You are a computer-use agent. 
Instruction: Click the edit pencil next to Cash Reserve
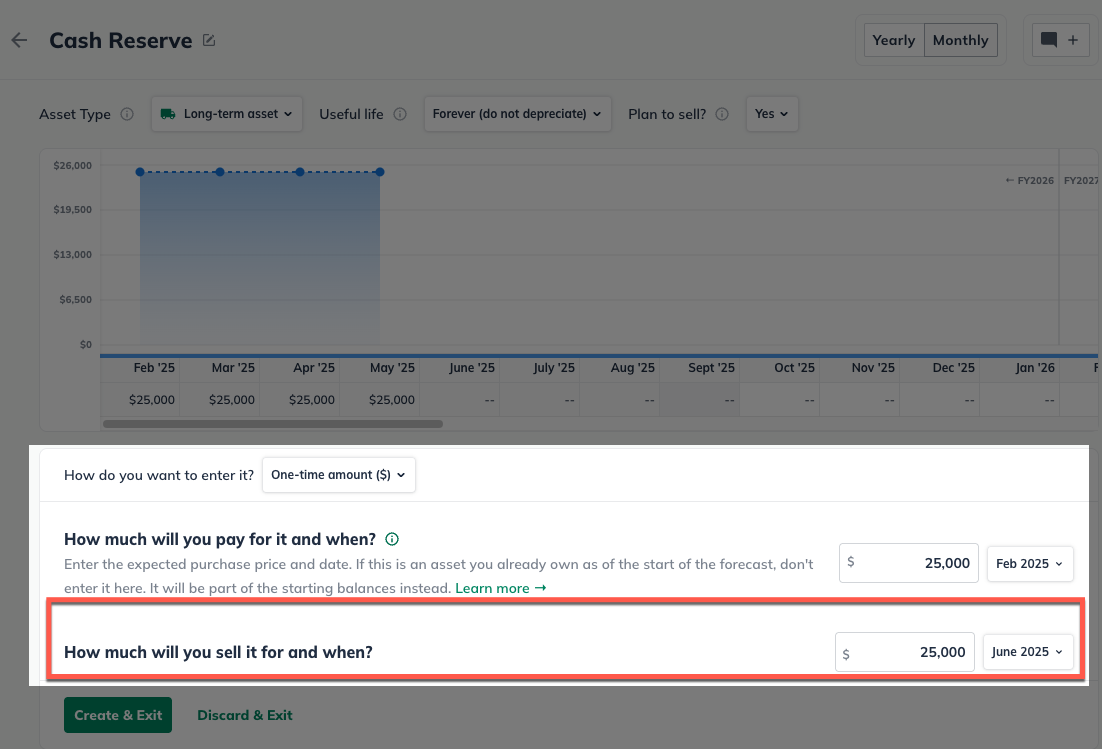pos(209,41)
